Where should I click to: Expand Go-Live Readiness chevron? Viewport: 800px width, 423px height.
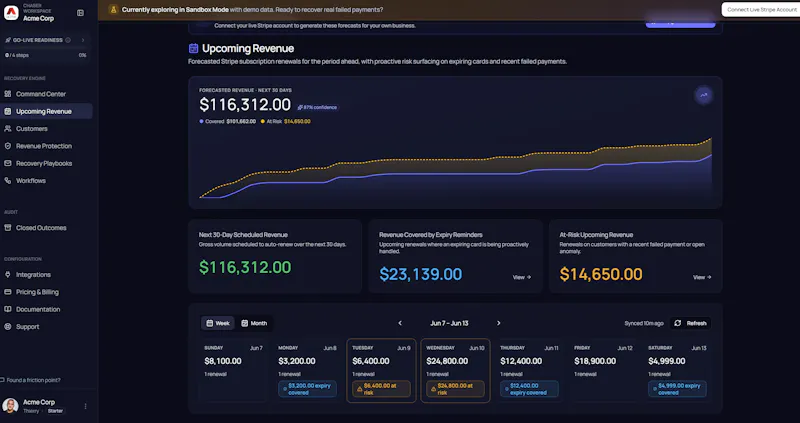coord(83,40)
